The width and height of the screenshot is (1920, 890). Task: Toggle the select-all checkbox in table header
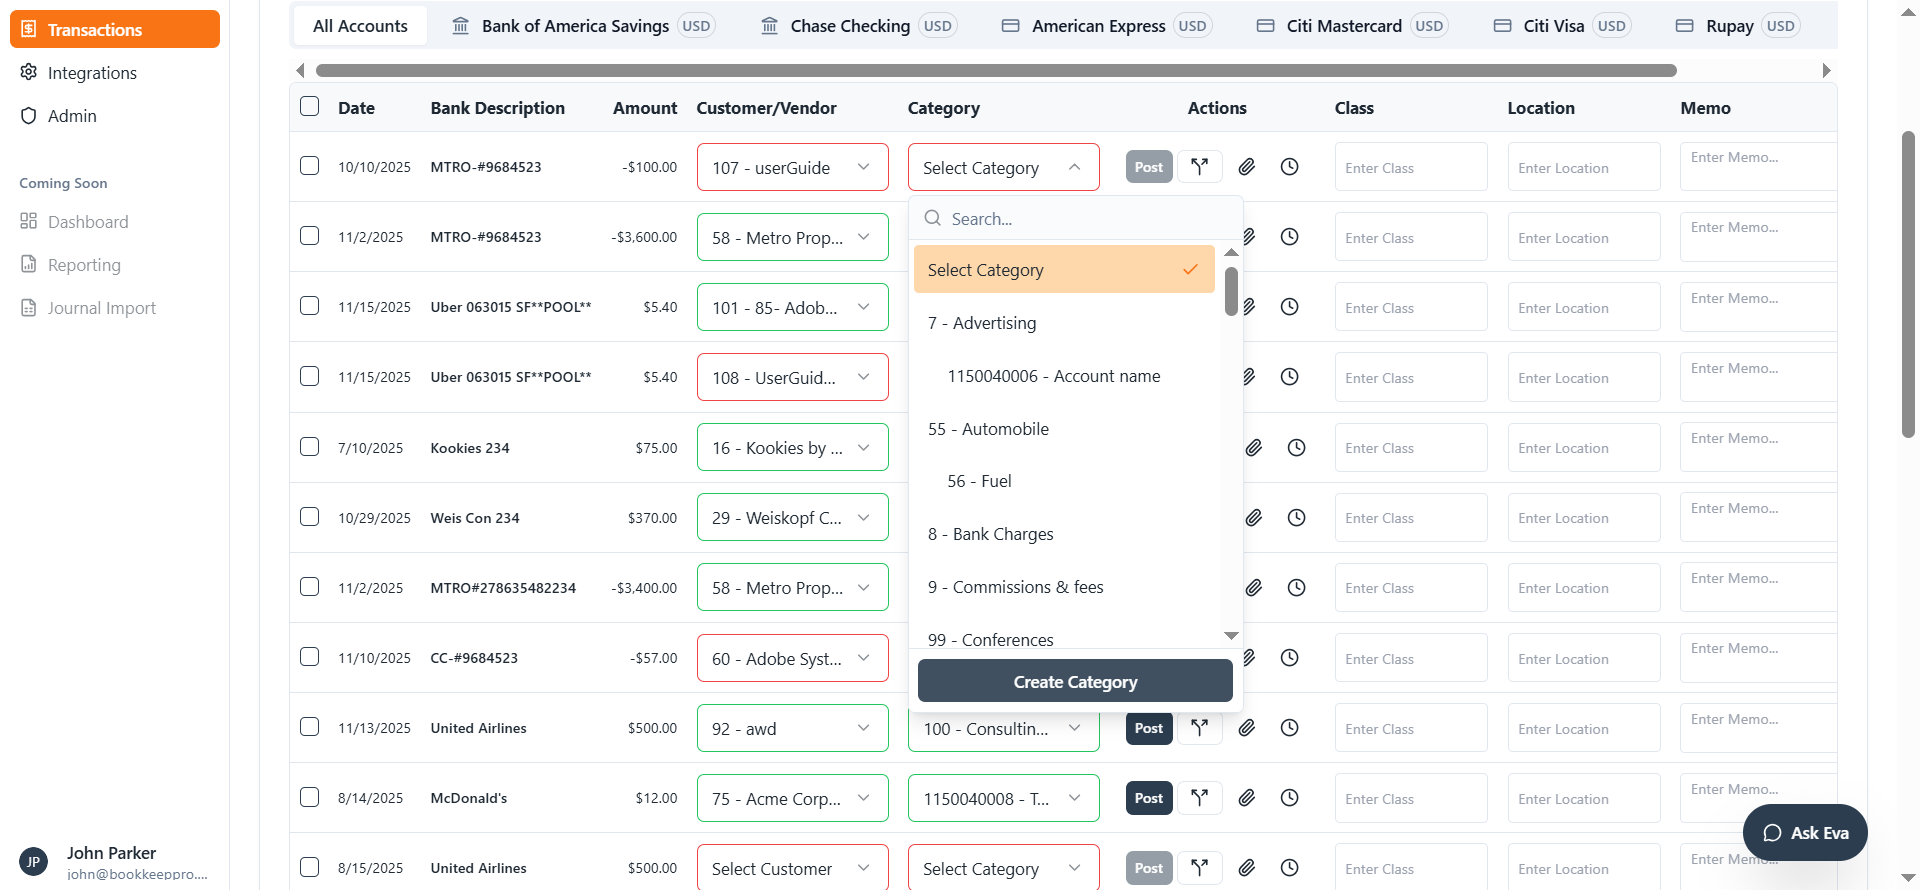click(x=310, y=107)
